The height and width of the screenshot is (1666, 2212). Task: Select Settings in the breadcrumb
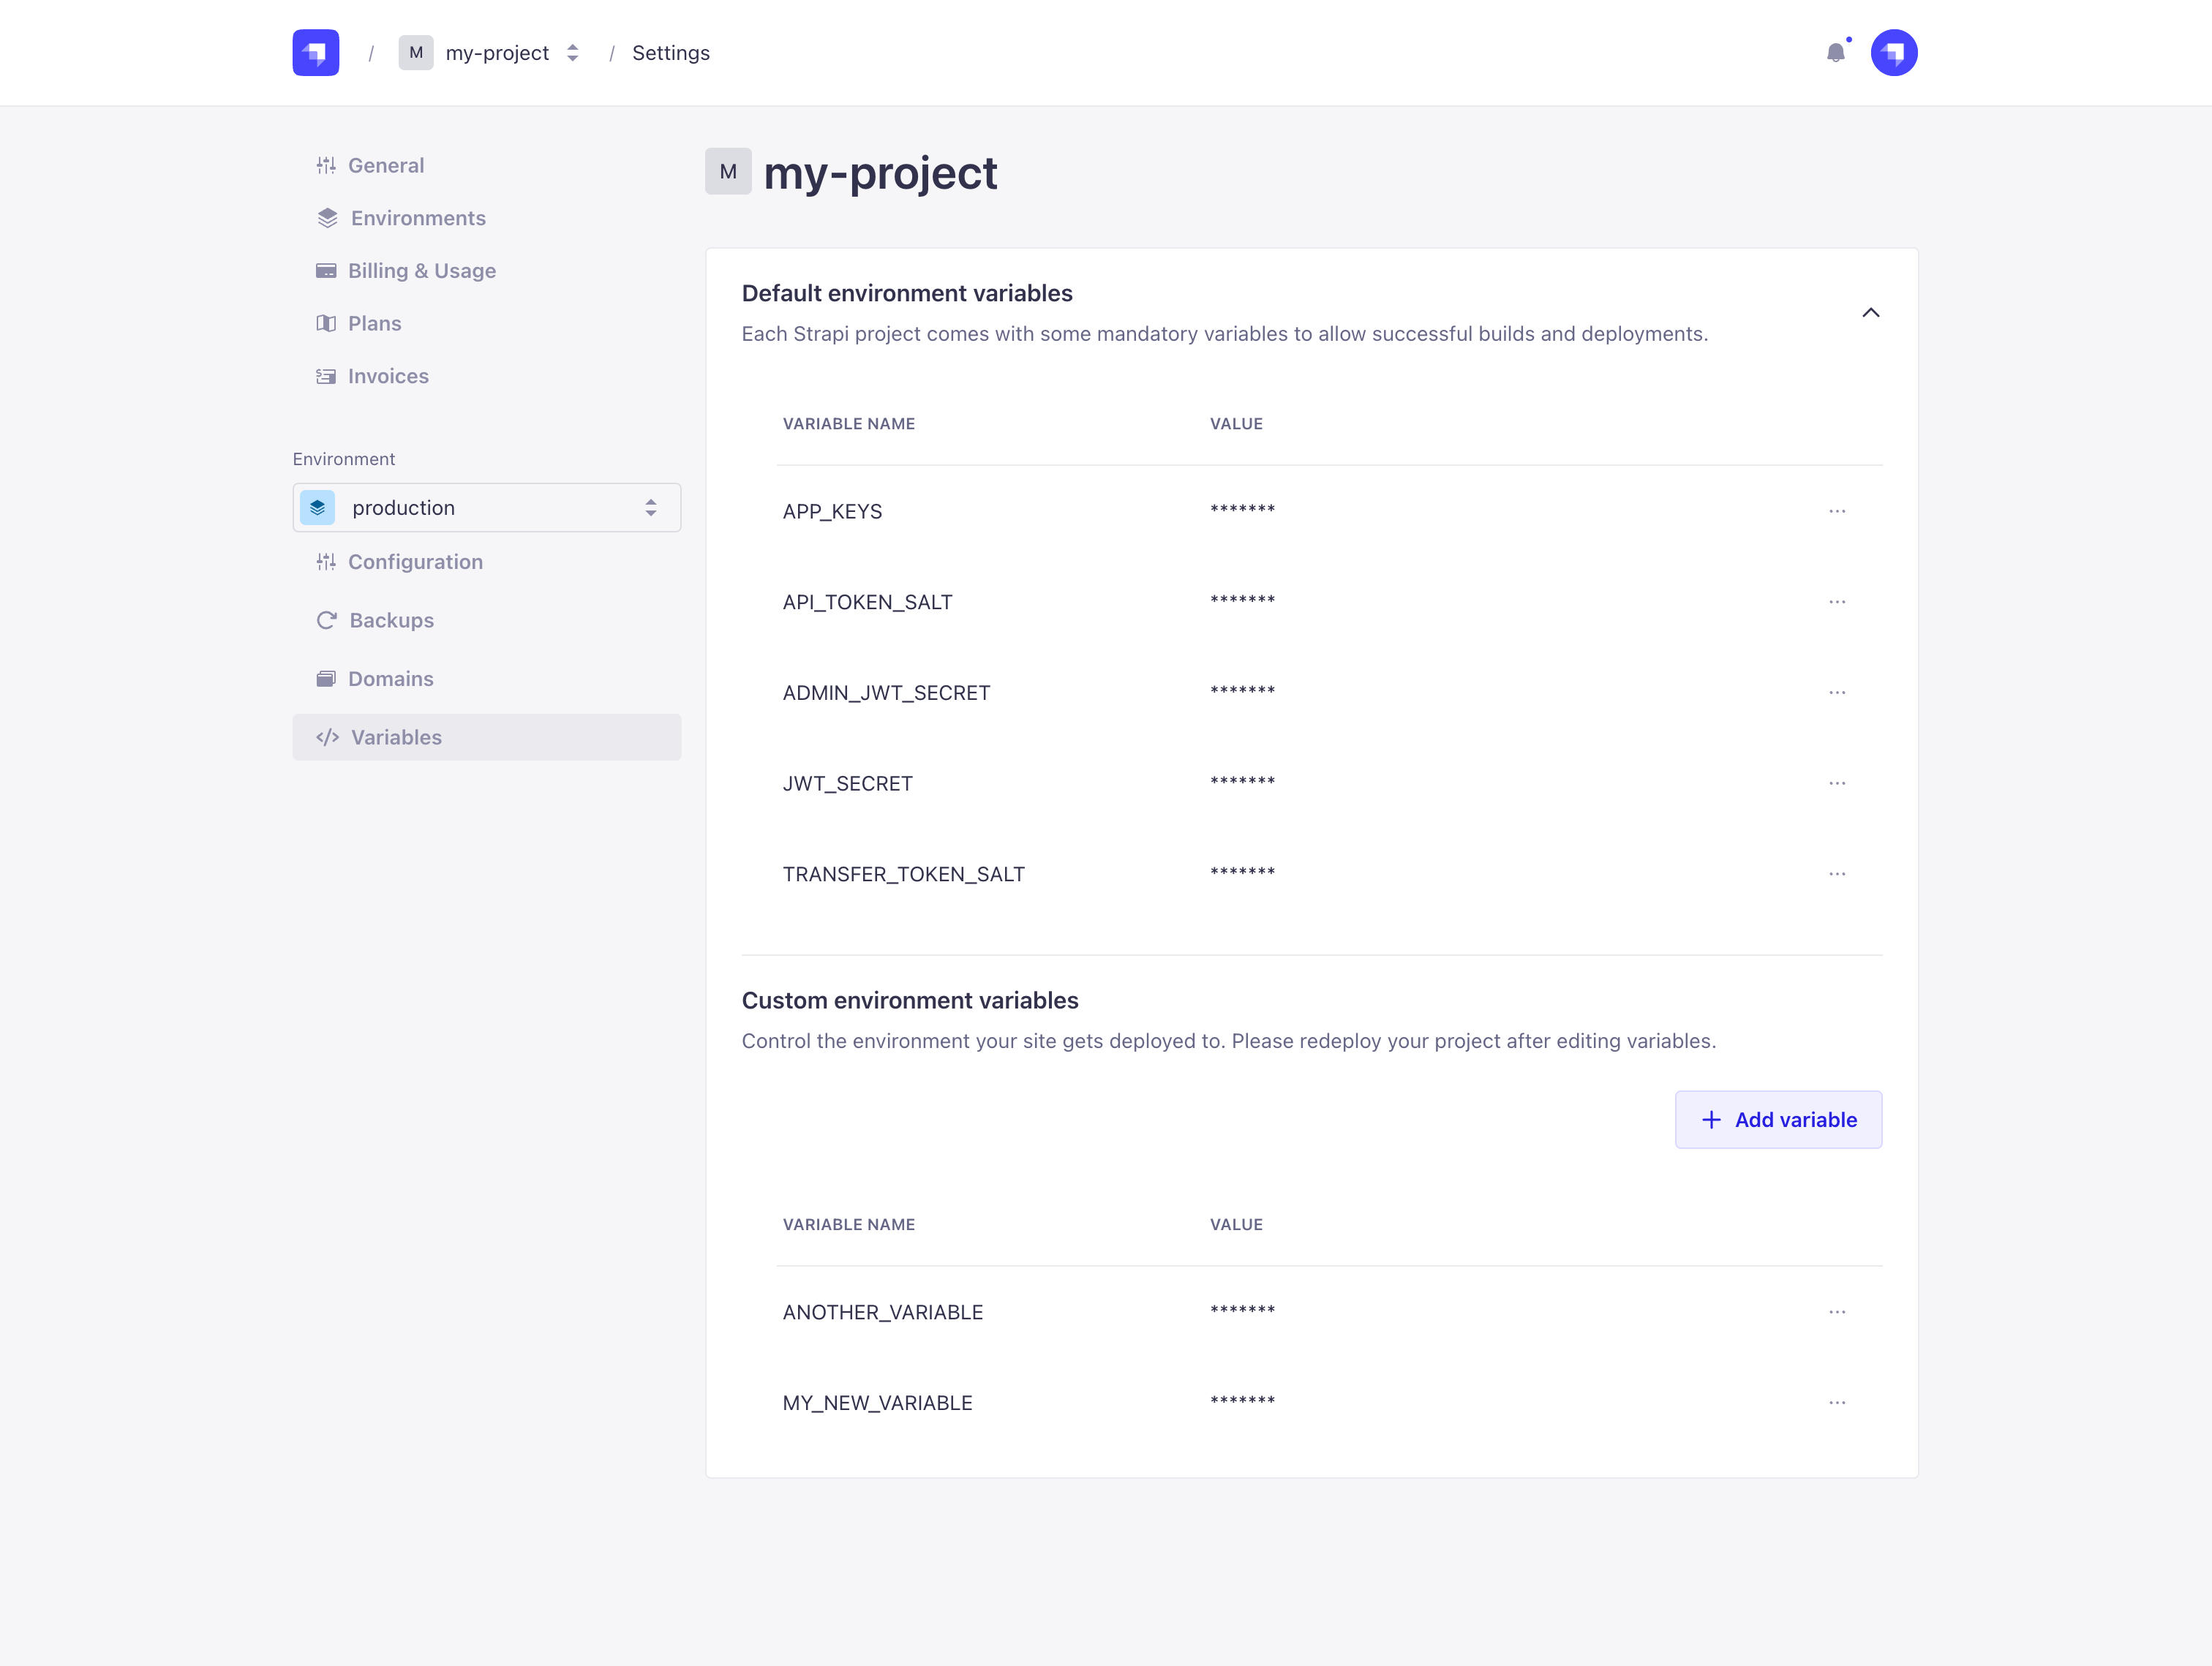click(670, 52)
